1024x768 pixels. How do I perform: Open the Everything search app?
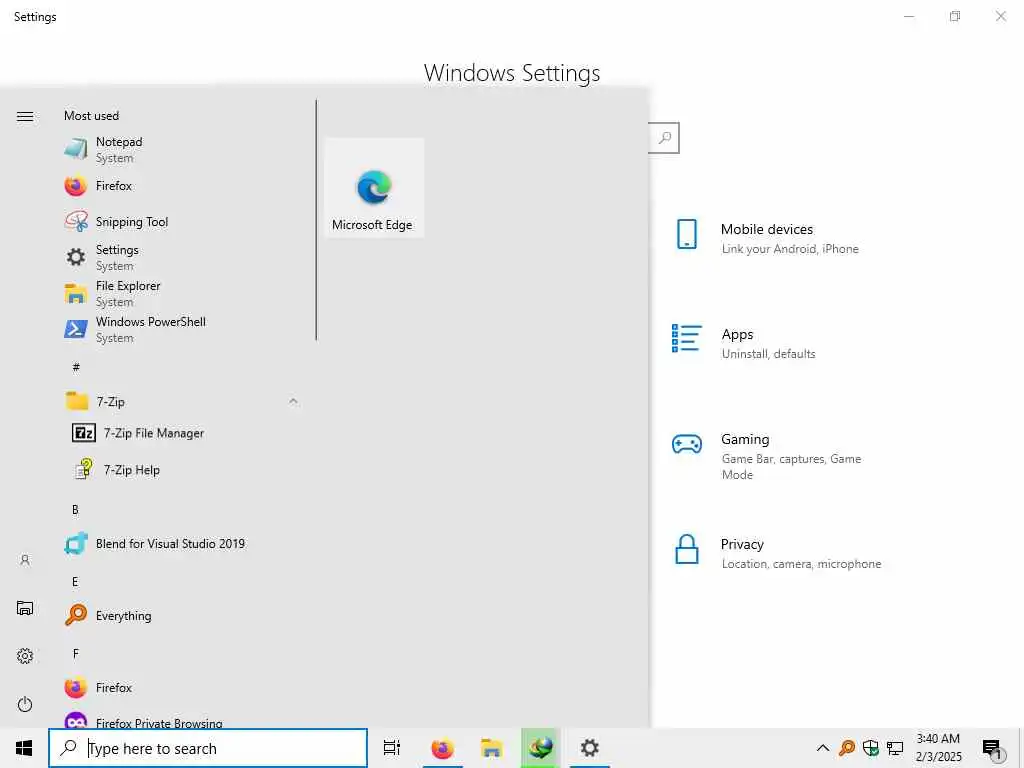[x=183, y=615]
